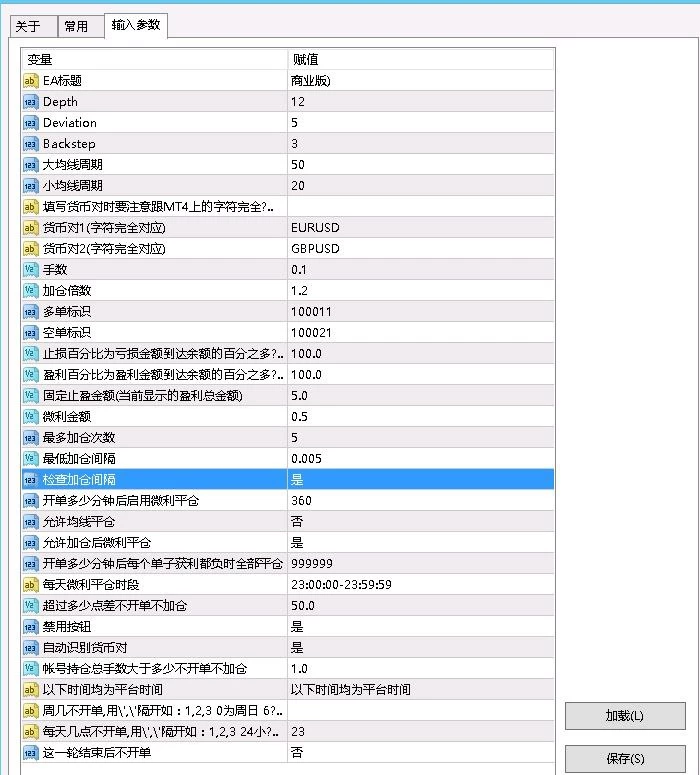Switch to the 常用 tab
The image size is (700, 775).
click(76, 26)
